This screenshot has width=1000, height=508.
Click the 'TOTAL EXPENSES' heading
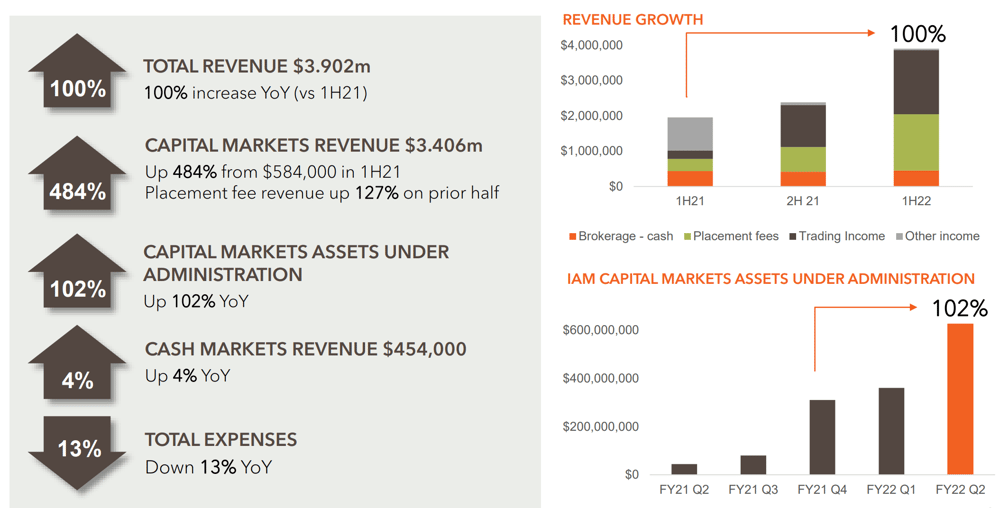pos(221,440)
